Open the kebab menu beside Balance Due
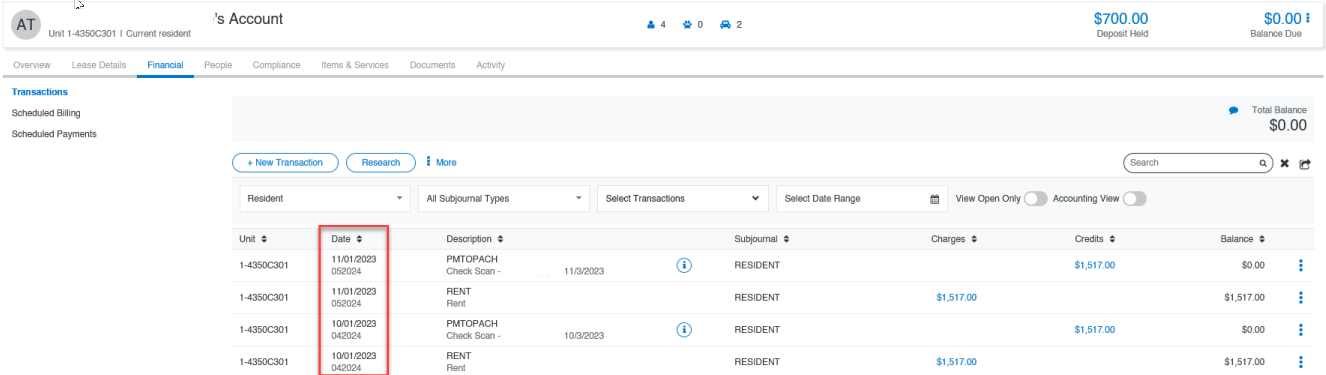The height and width of the screenshot is (375, 1326). [x=1307, y=18]
